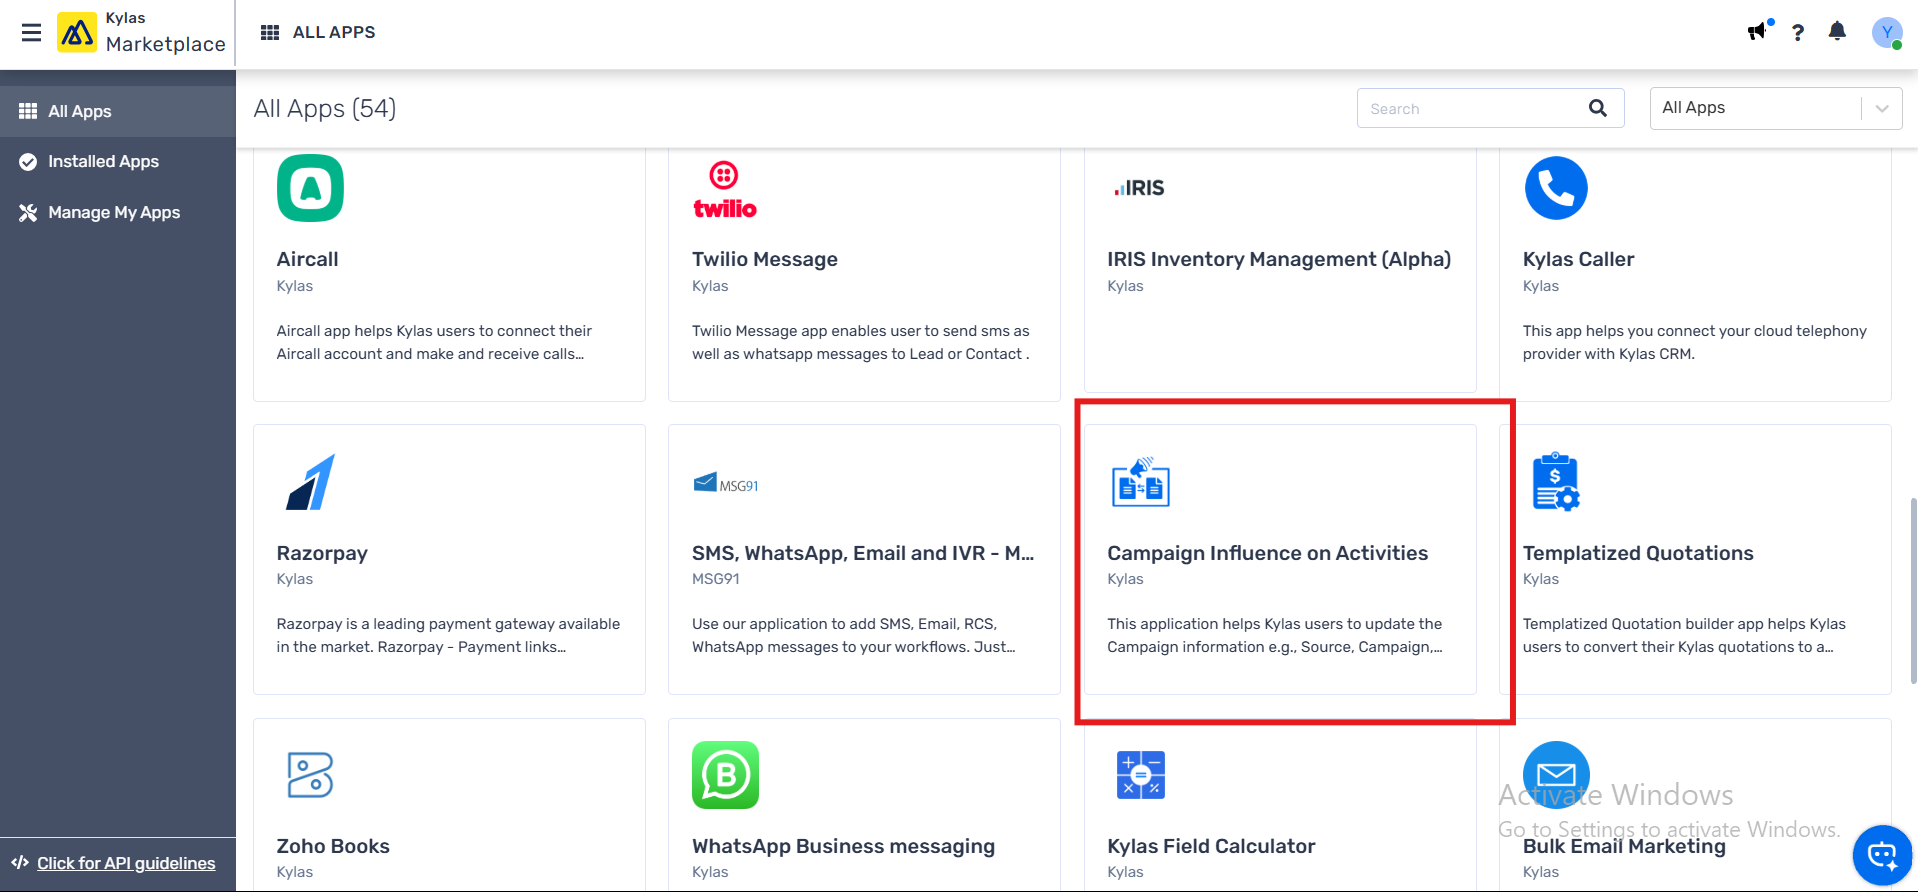
Task: Click the Manage My Apps tools icon
Action: tap(28, 213)
